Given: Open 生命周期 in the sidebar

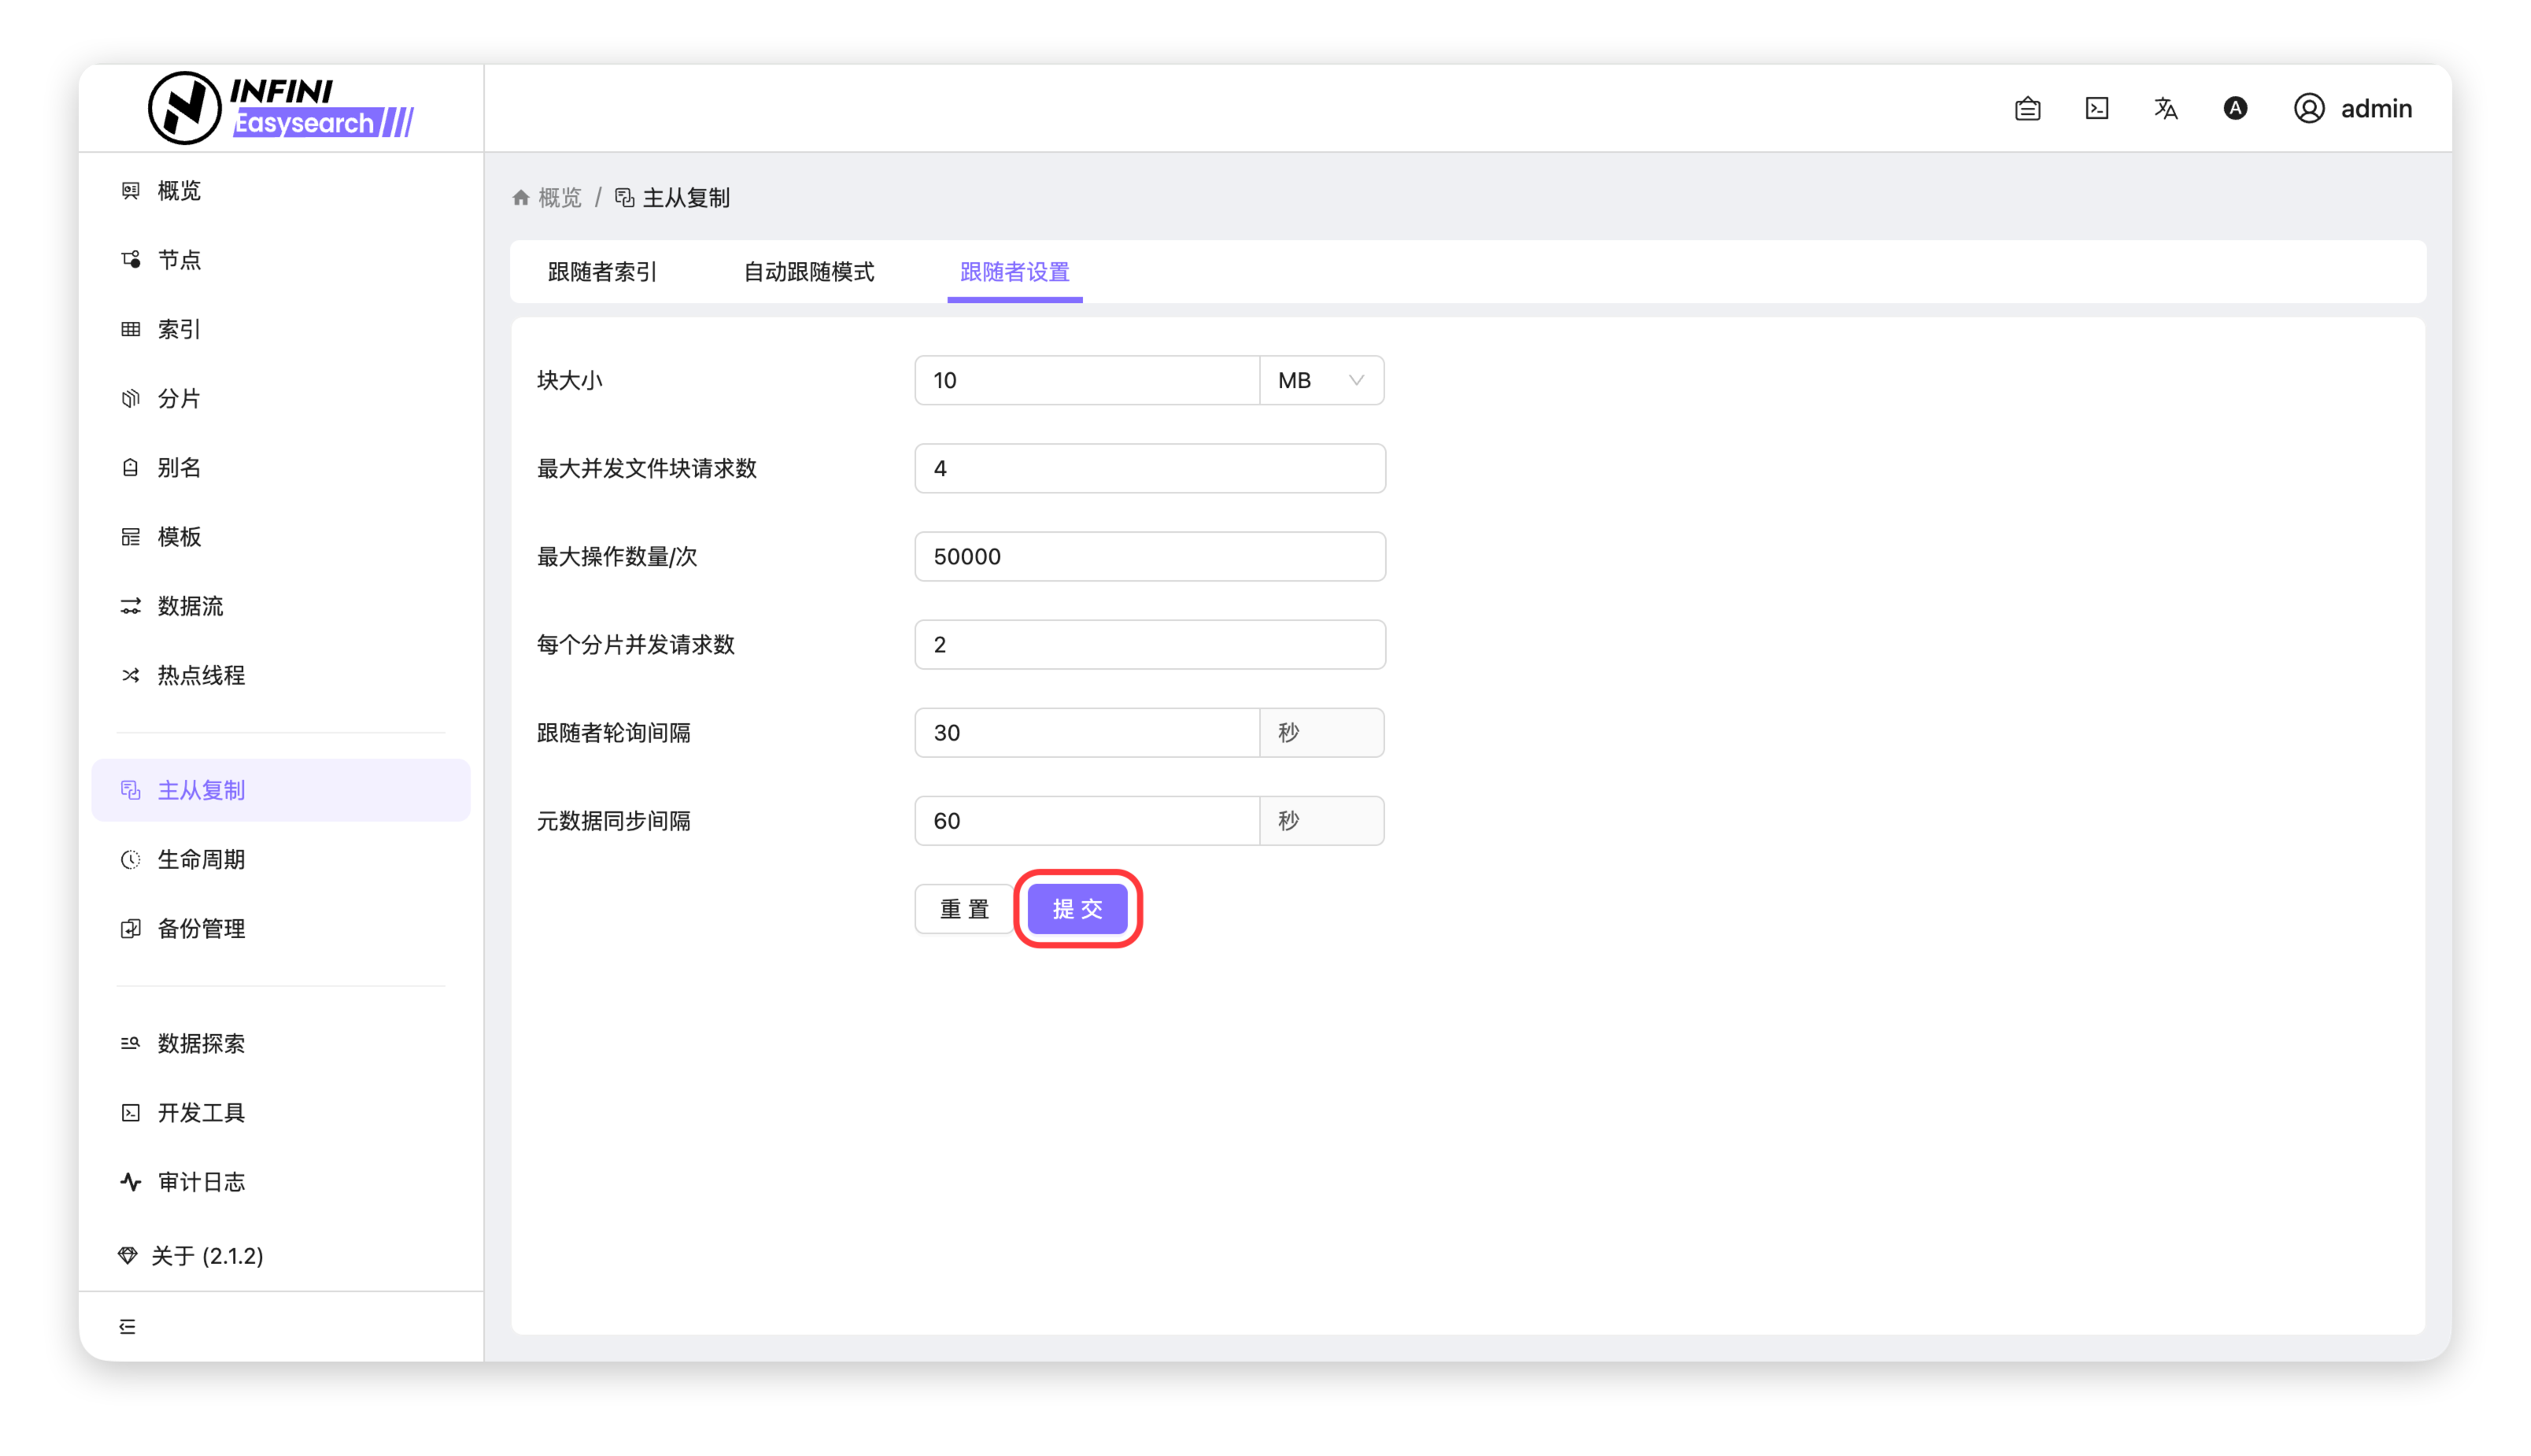Looking at the screenshot, I should tap(201, 859).
